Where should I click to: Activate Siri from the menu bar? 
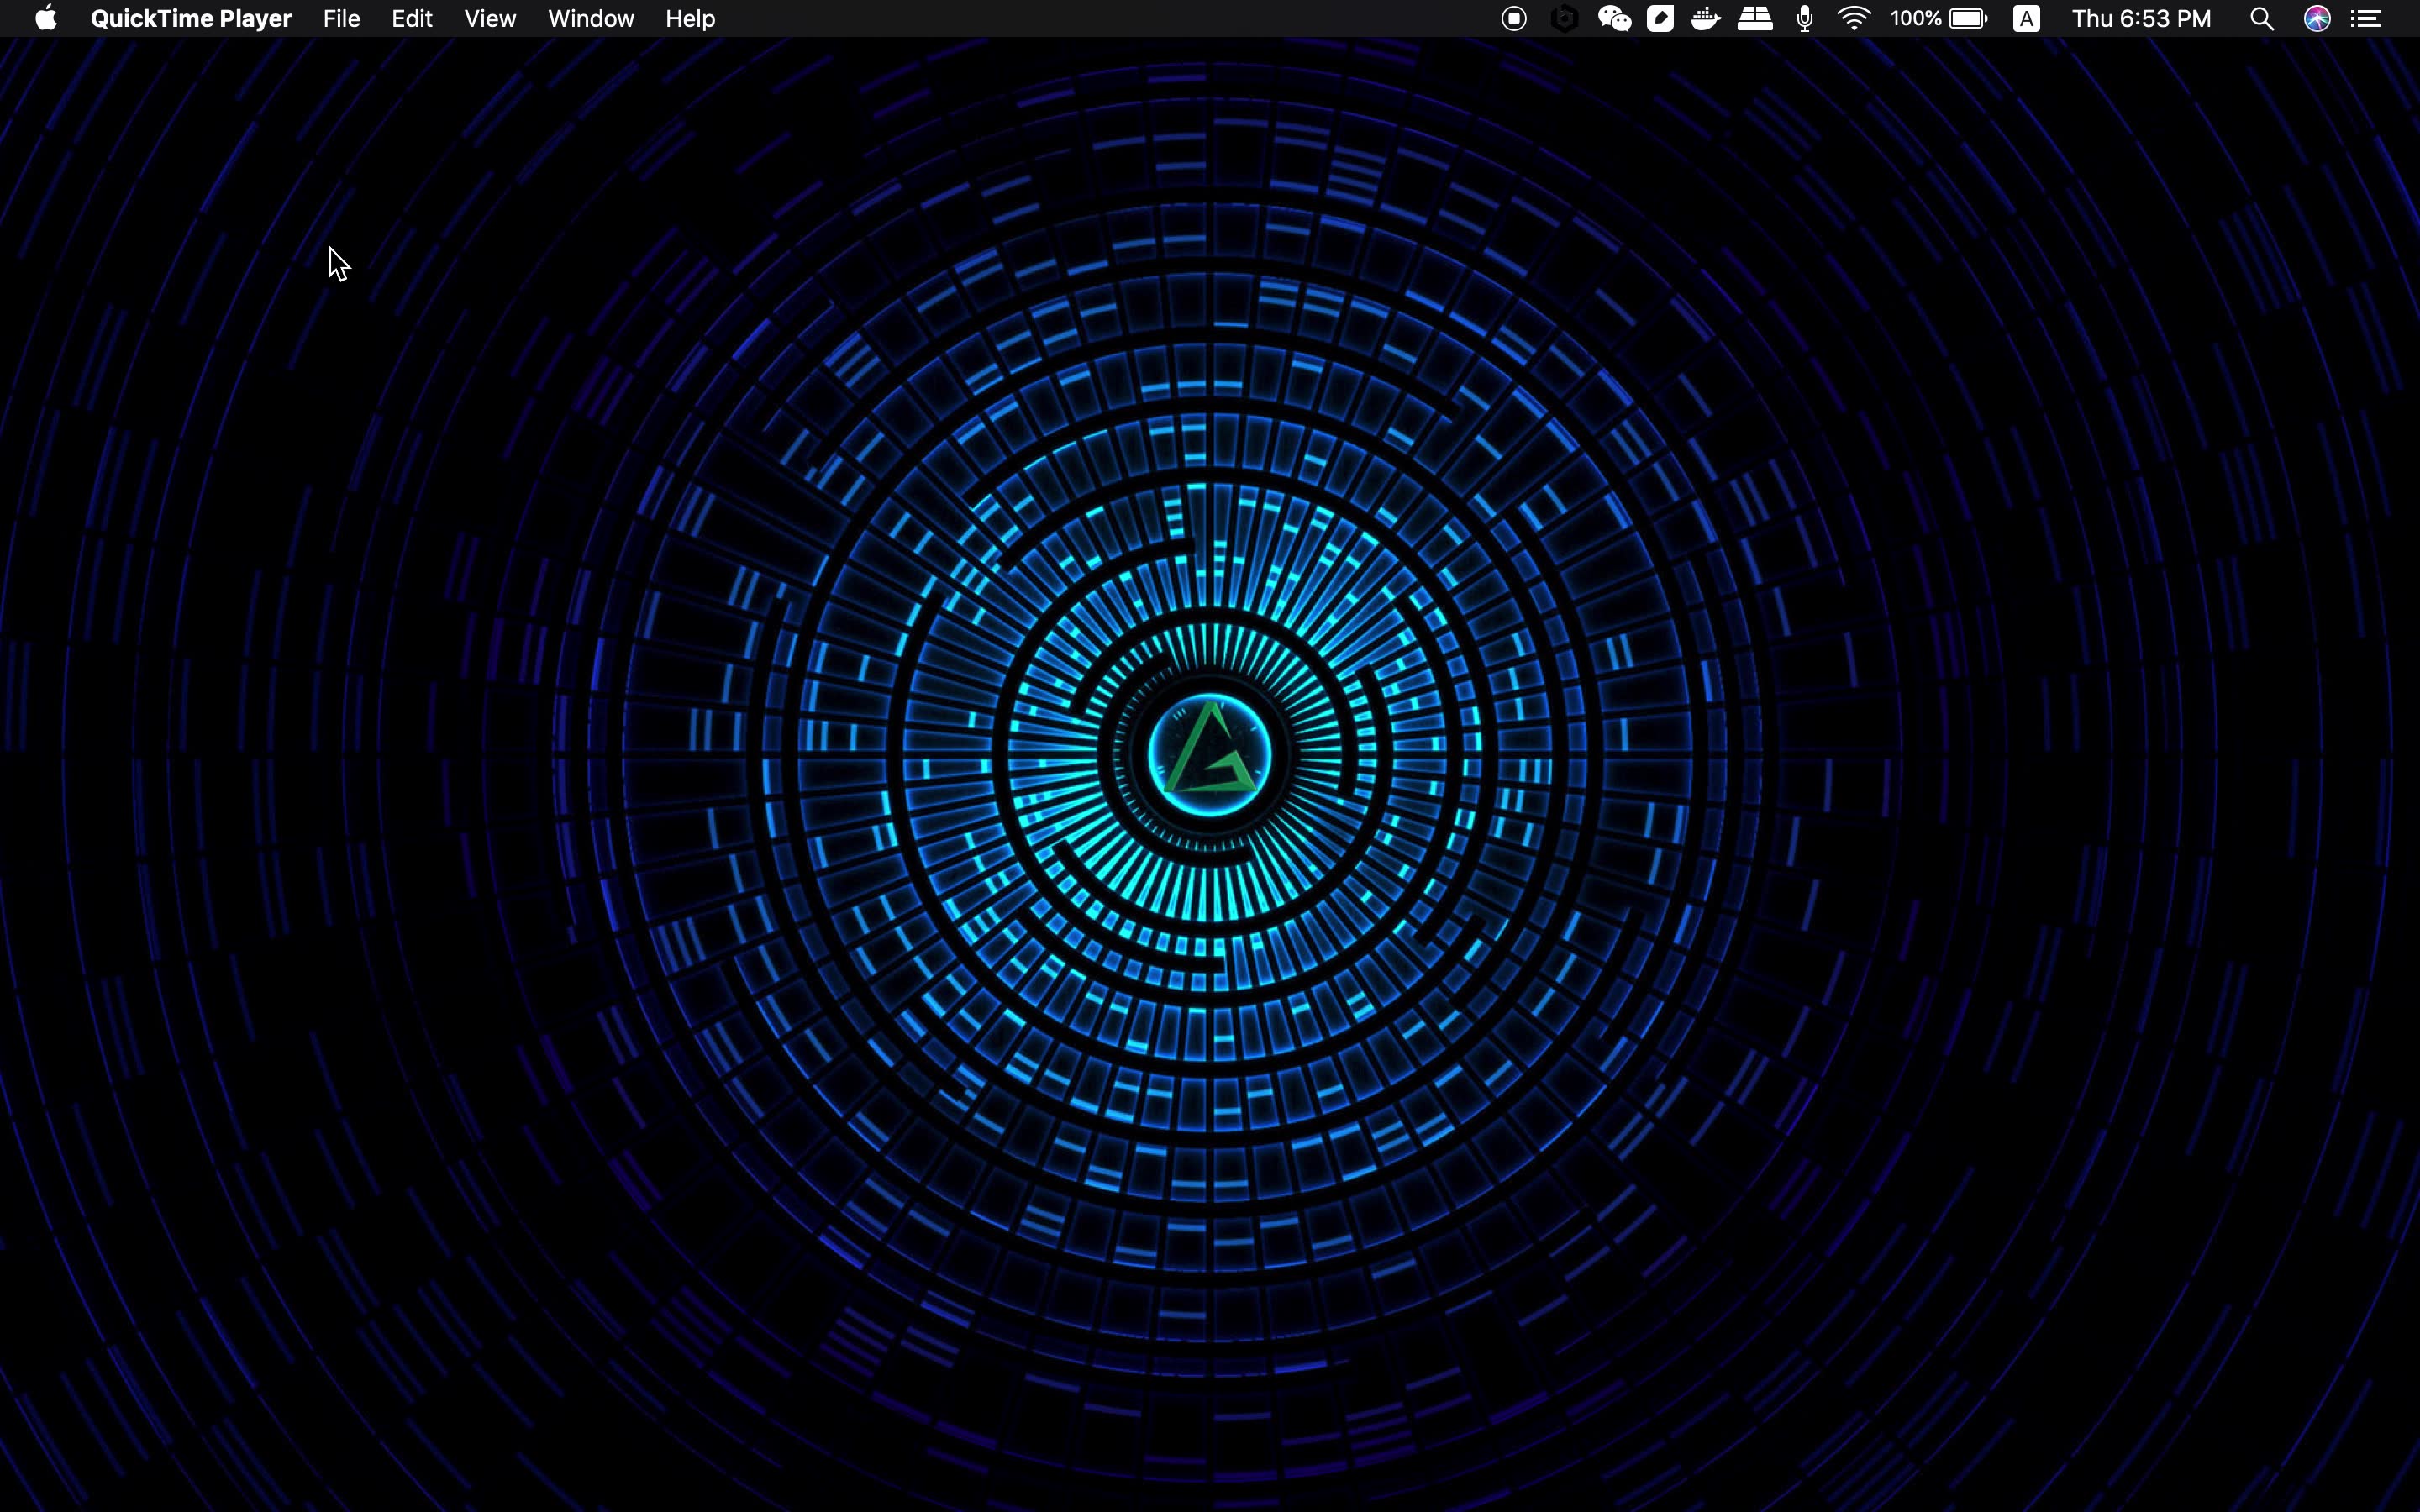click(2317, 18)
